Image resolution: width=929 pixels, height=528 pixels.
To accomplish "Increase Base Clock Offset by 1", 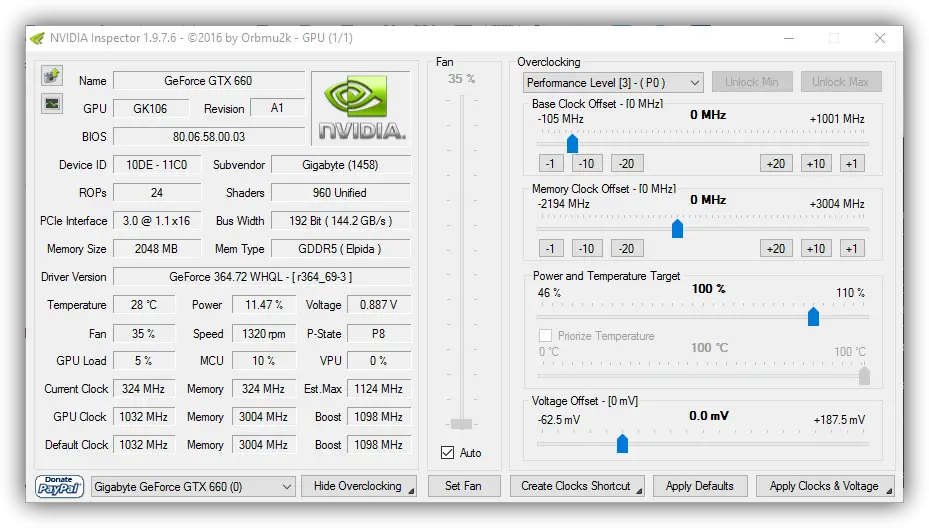I will pyautogui.click(x=852, y=164).
